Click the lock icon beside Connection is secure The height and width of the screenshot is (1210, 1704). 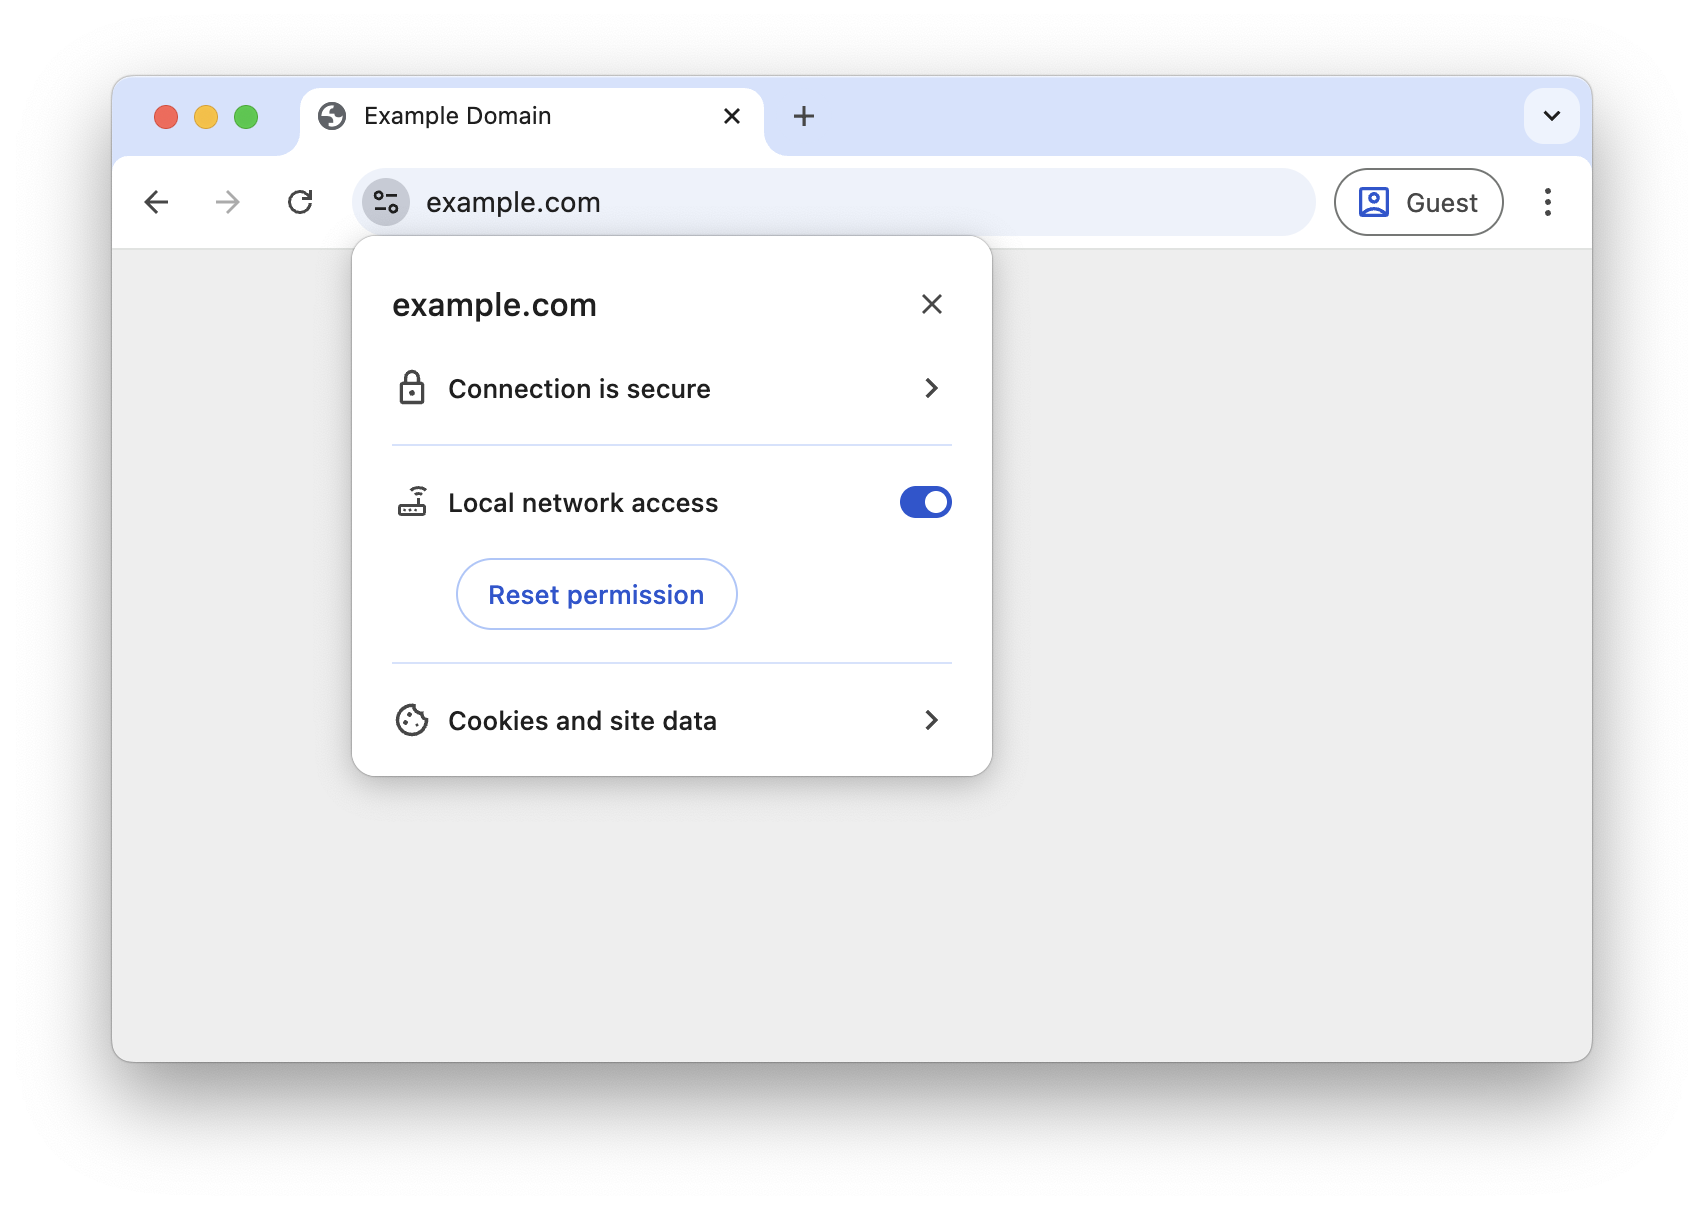pyautogui.click(x=412, y=388)
